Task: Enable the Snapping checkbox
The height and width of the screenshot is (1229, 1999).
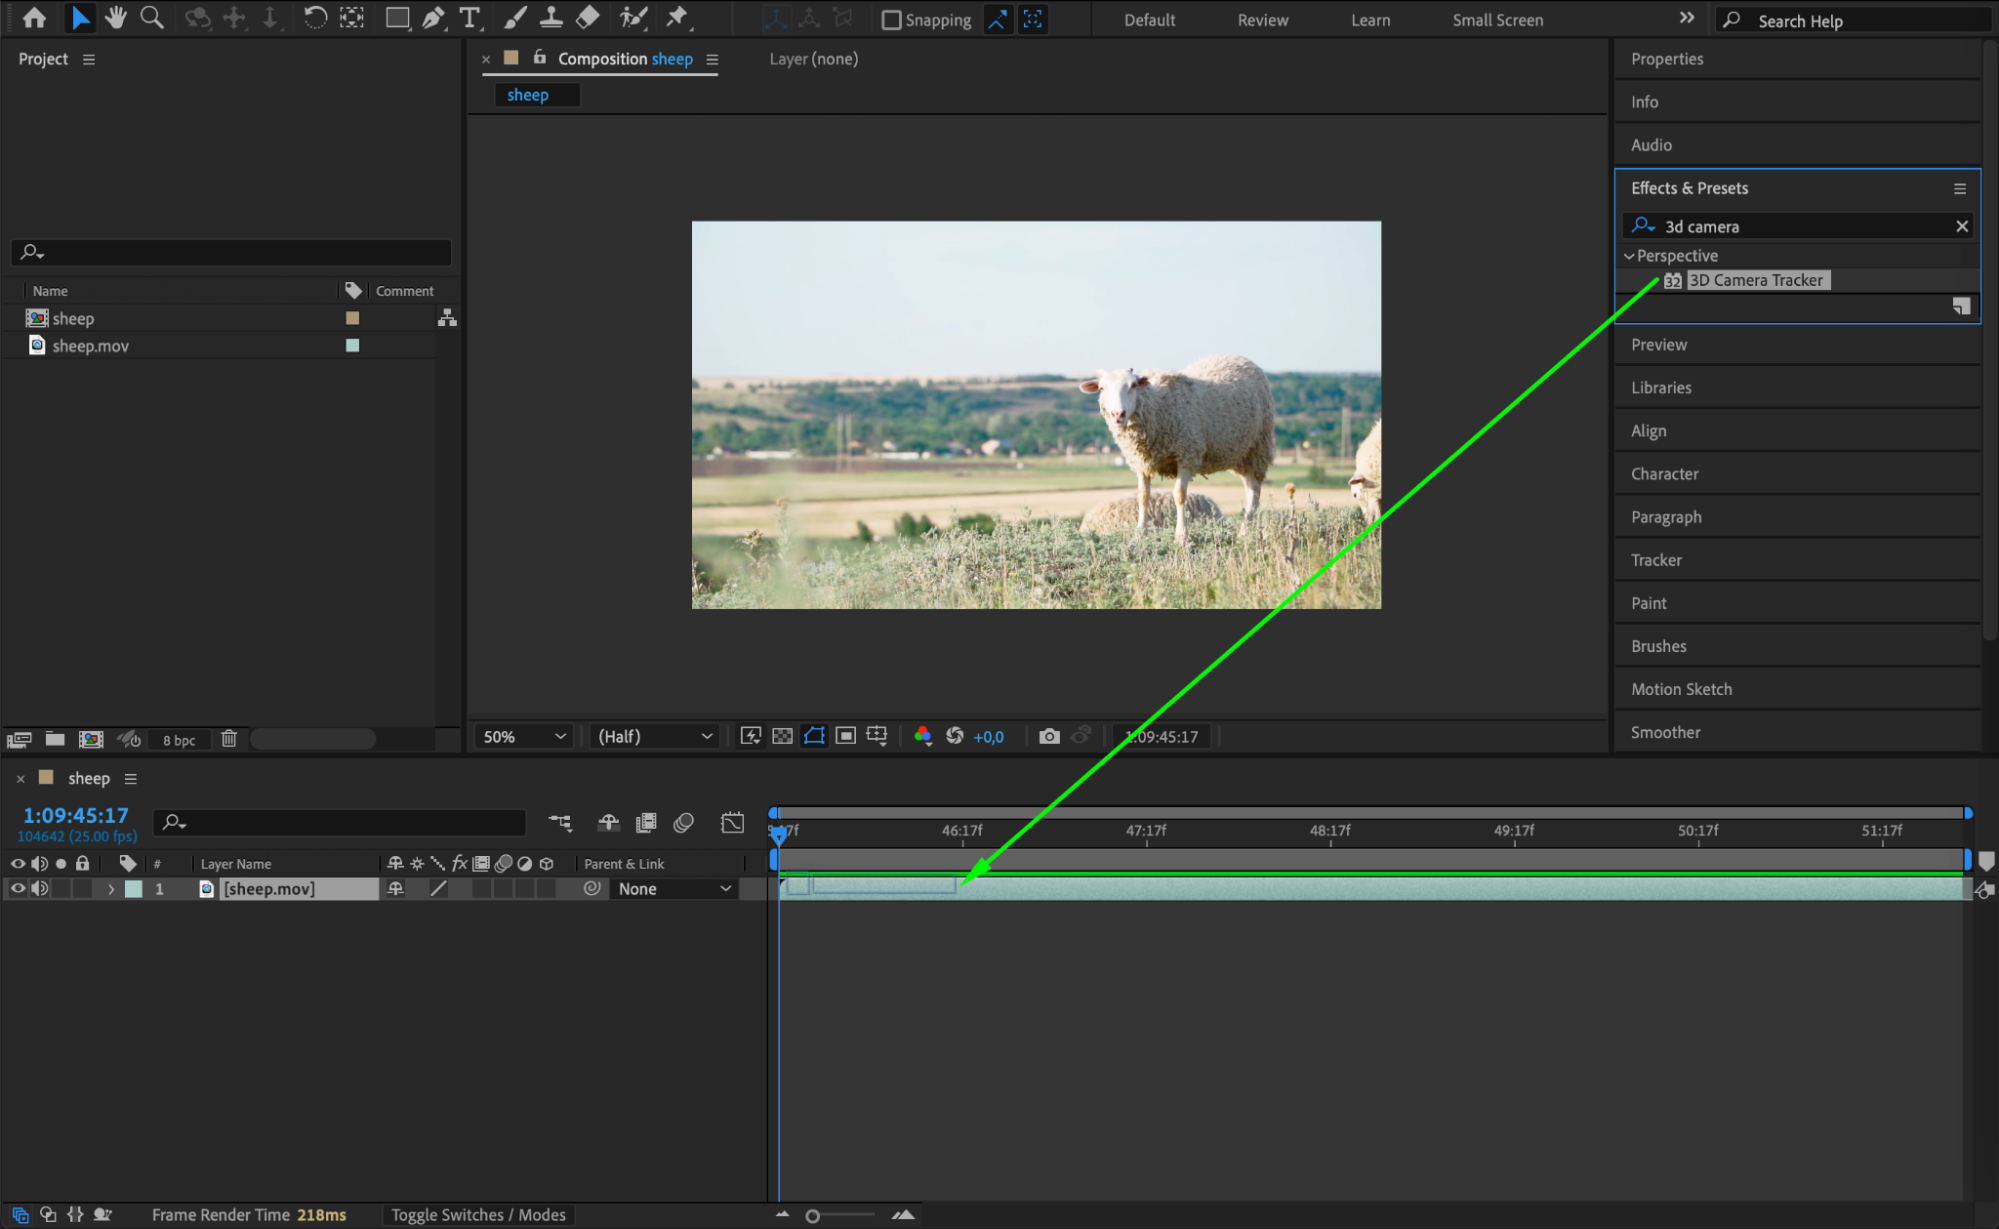Action: click(x=891, y=19)
